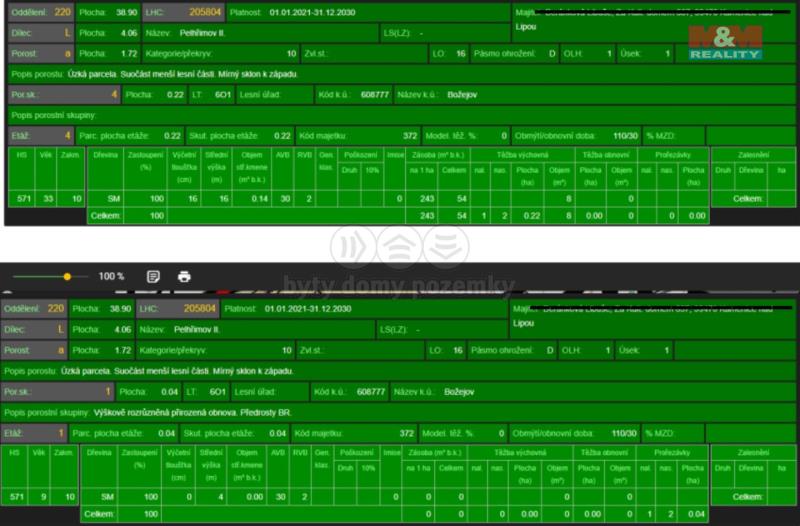Viewport: 800px width, 526px height.
Task: Click the yellow zoom slider handle
Action: pyautogui.click(x=67, y=276)
